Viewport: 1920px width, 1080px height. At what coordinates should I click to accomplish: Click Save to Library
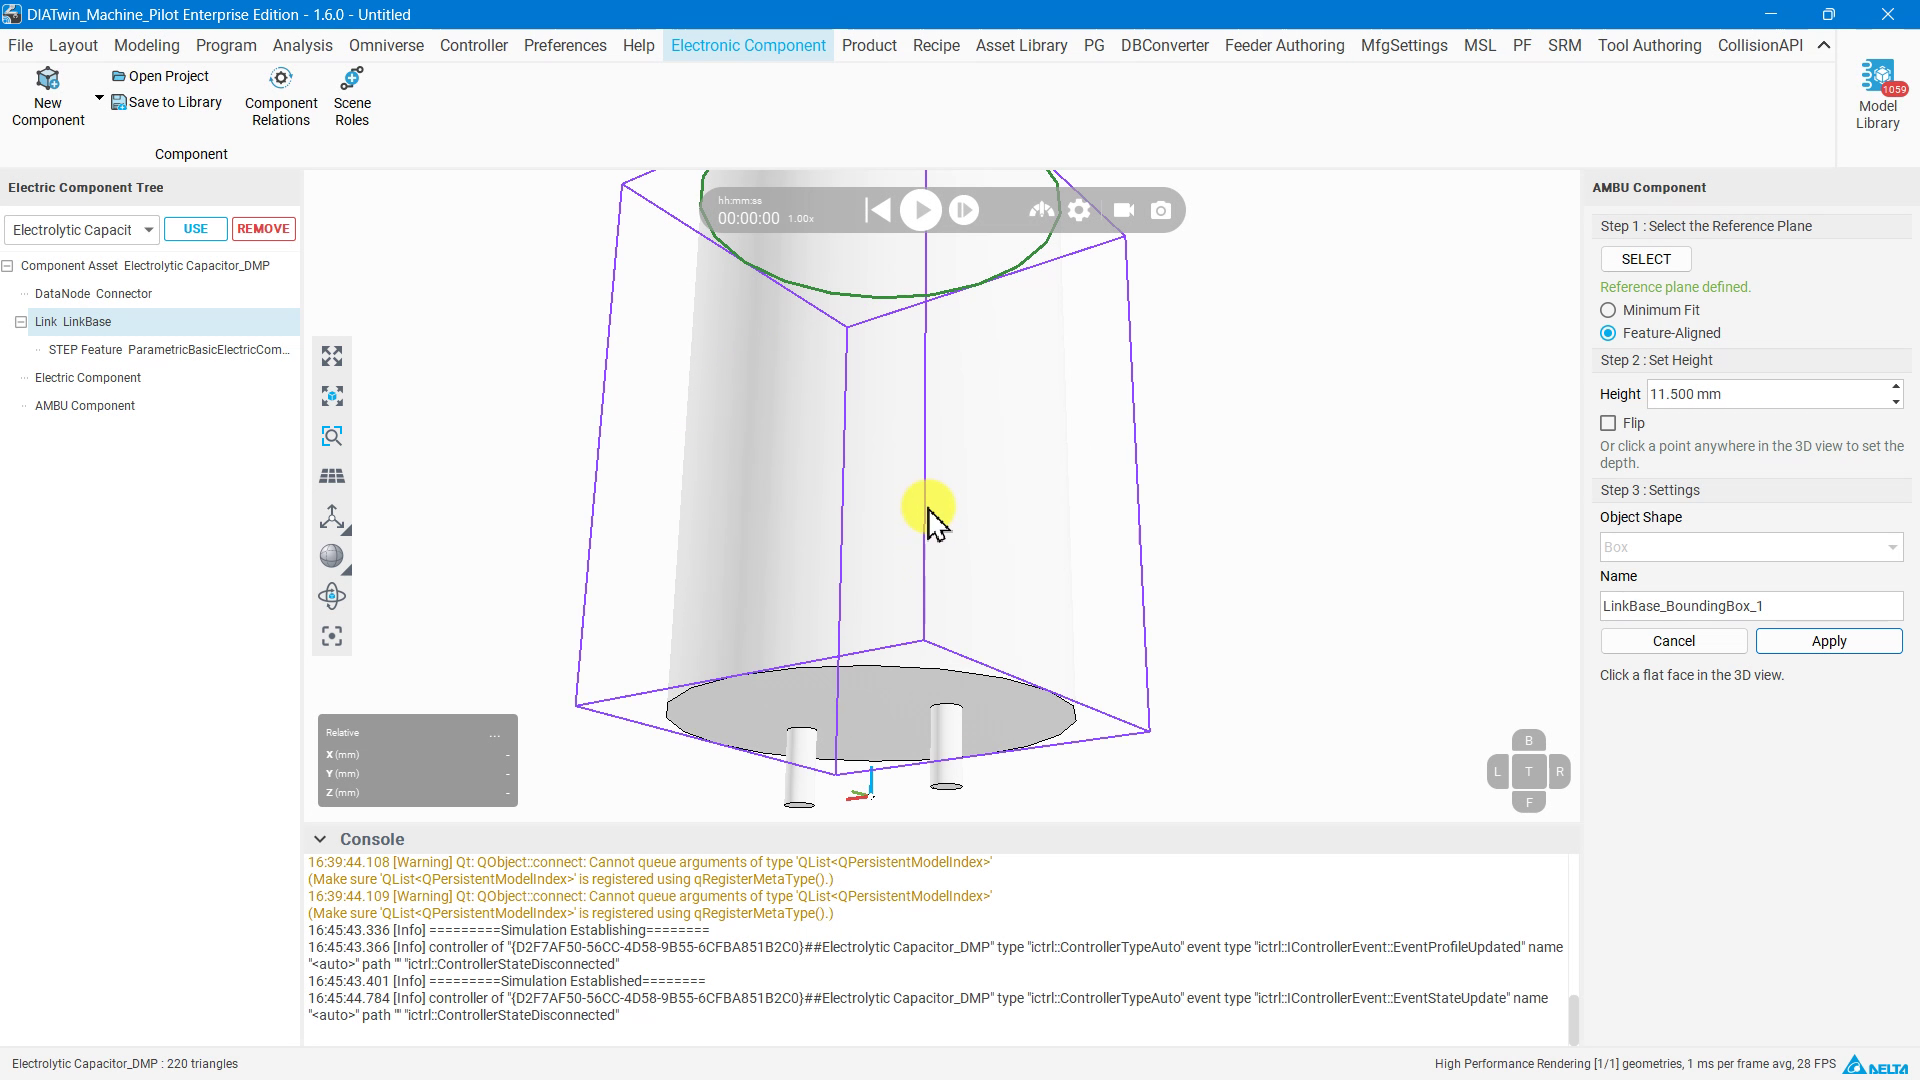pos(166,102)
